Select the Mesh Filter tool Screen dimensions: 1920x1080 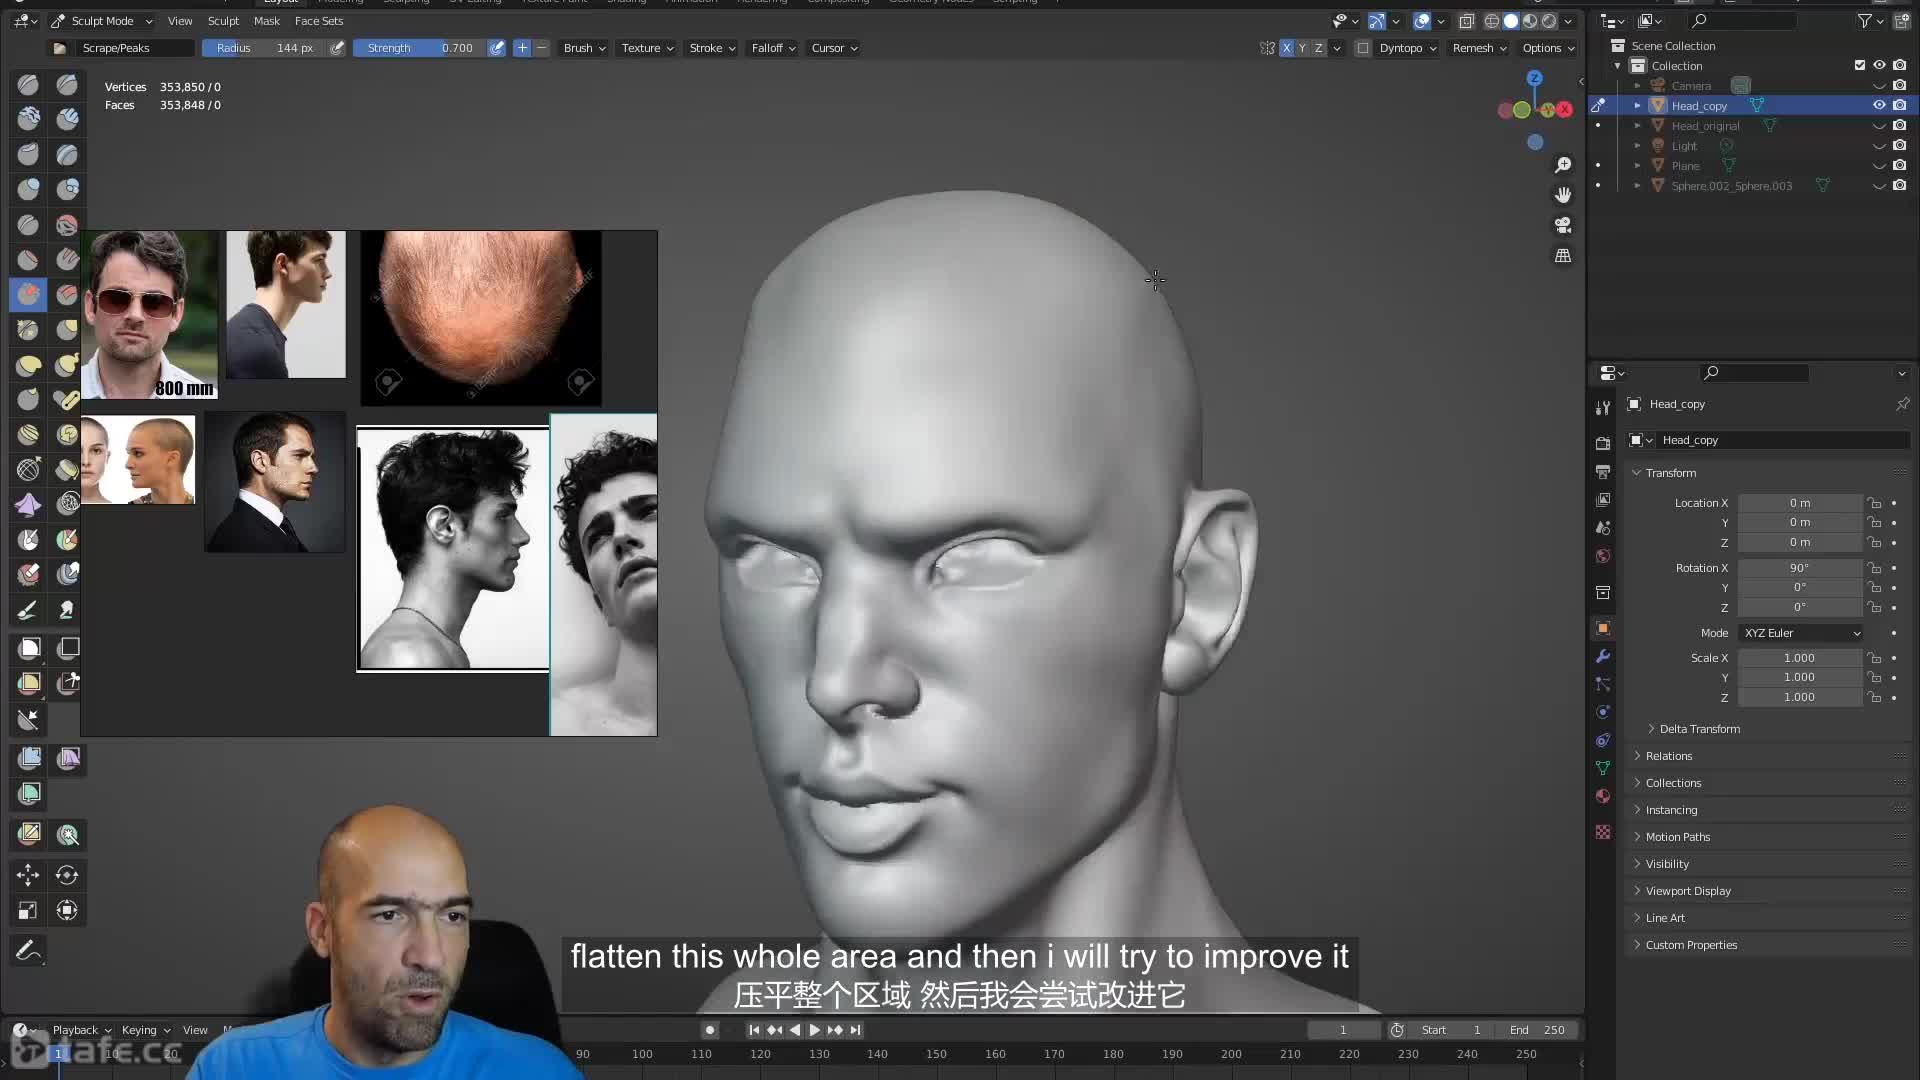click(29, 759)
